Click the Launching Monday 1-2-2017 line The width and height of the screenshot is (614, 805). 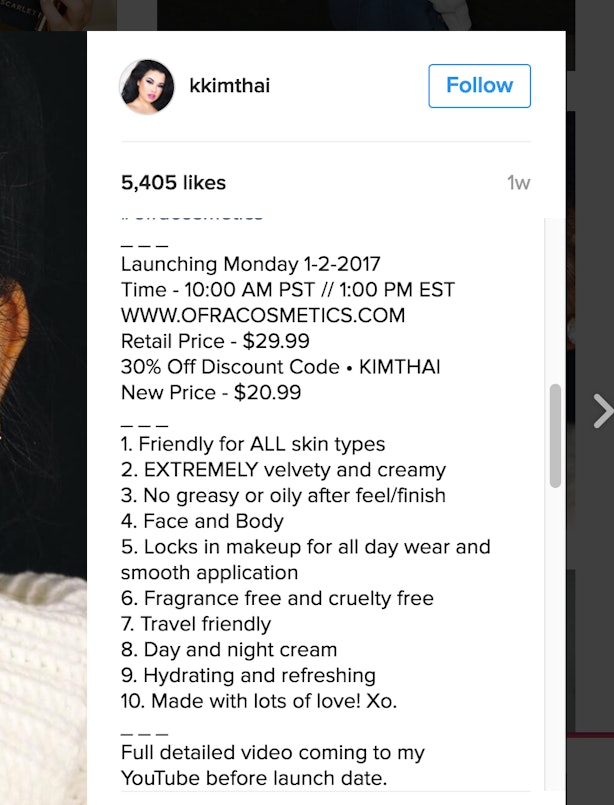click(251, 264)
